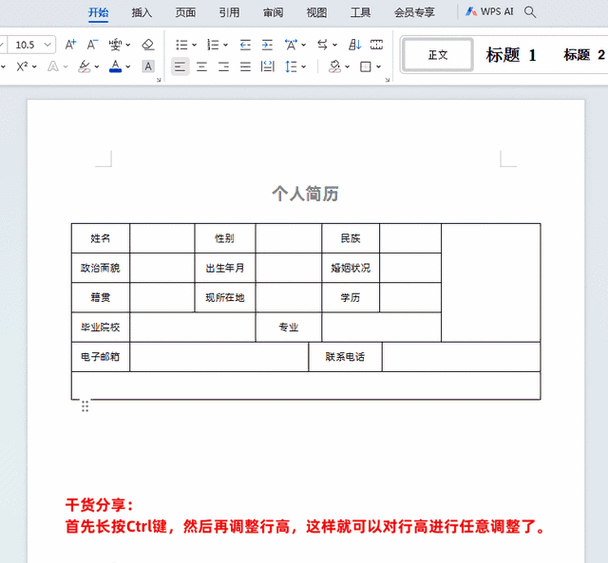Apply shading with paint bucket icon
The width and height of the screenshot is (608, 563).
coord(334,67)
